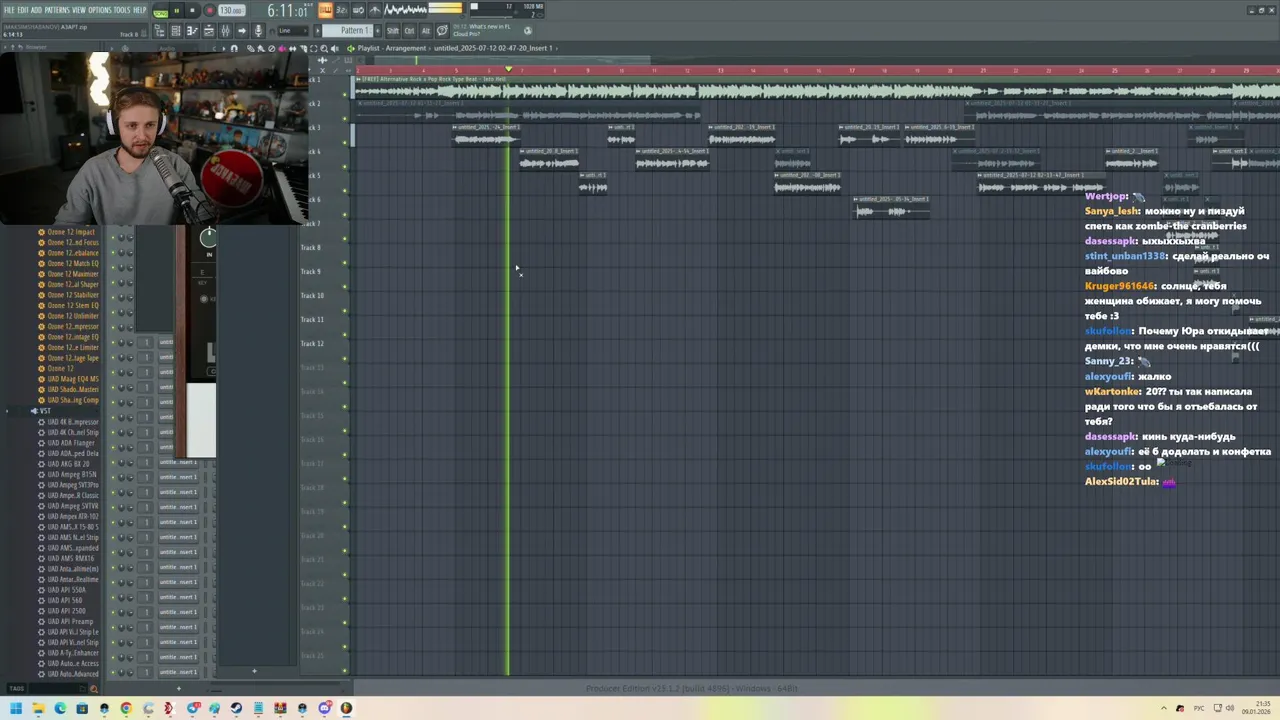
Task: Select the Slice tool in playlist toolbar
Action: [x=303, y=48]
